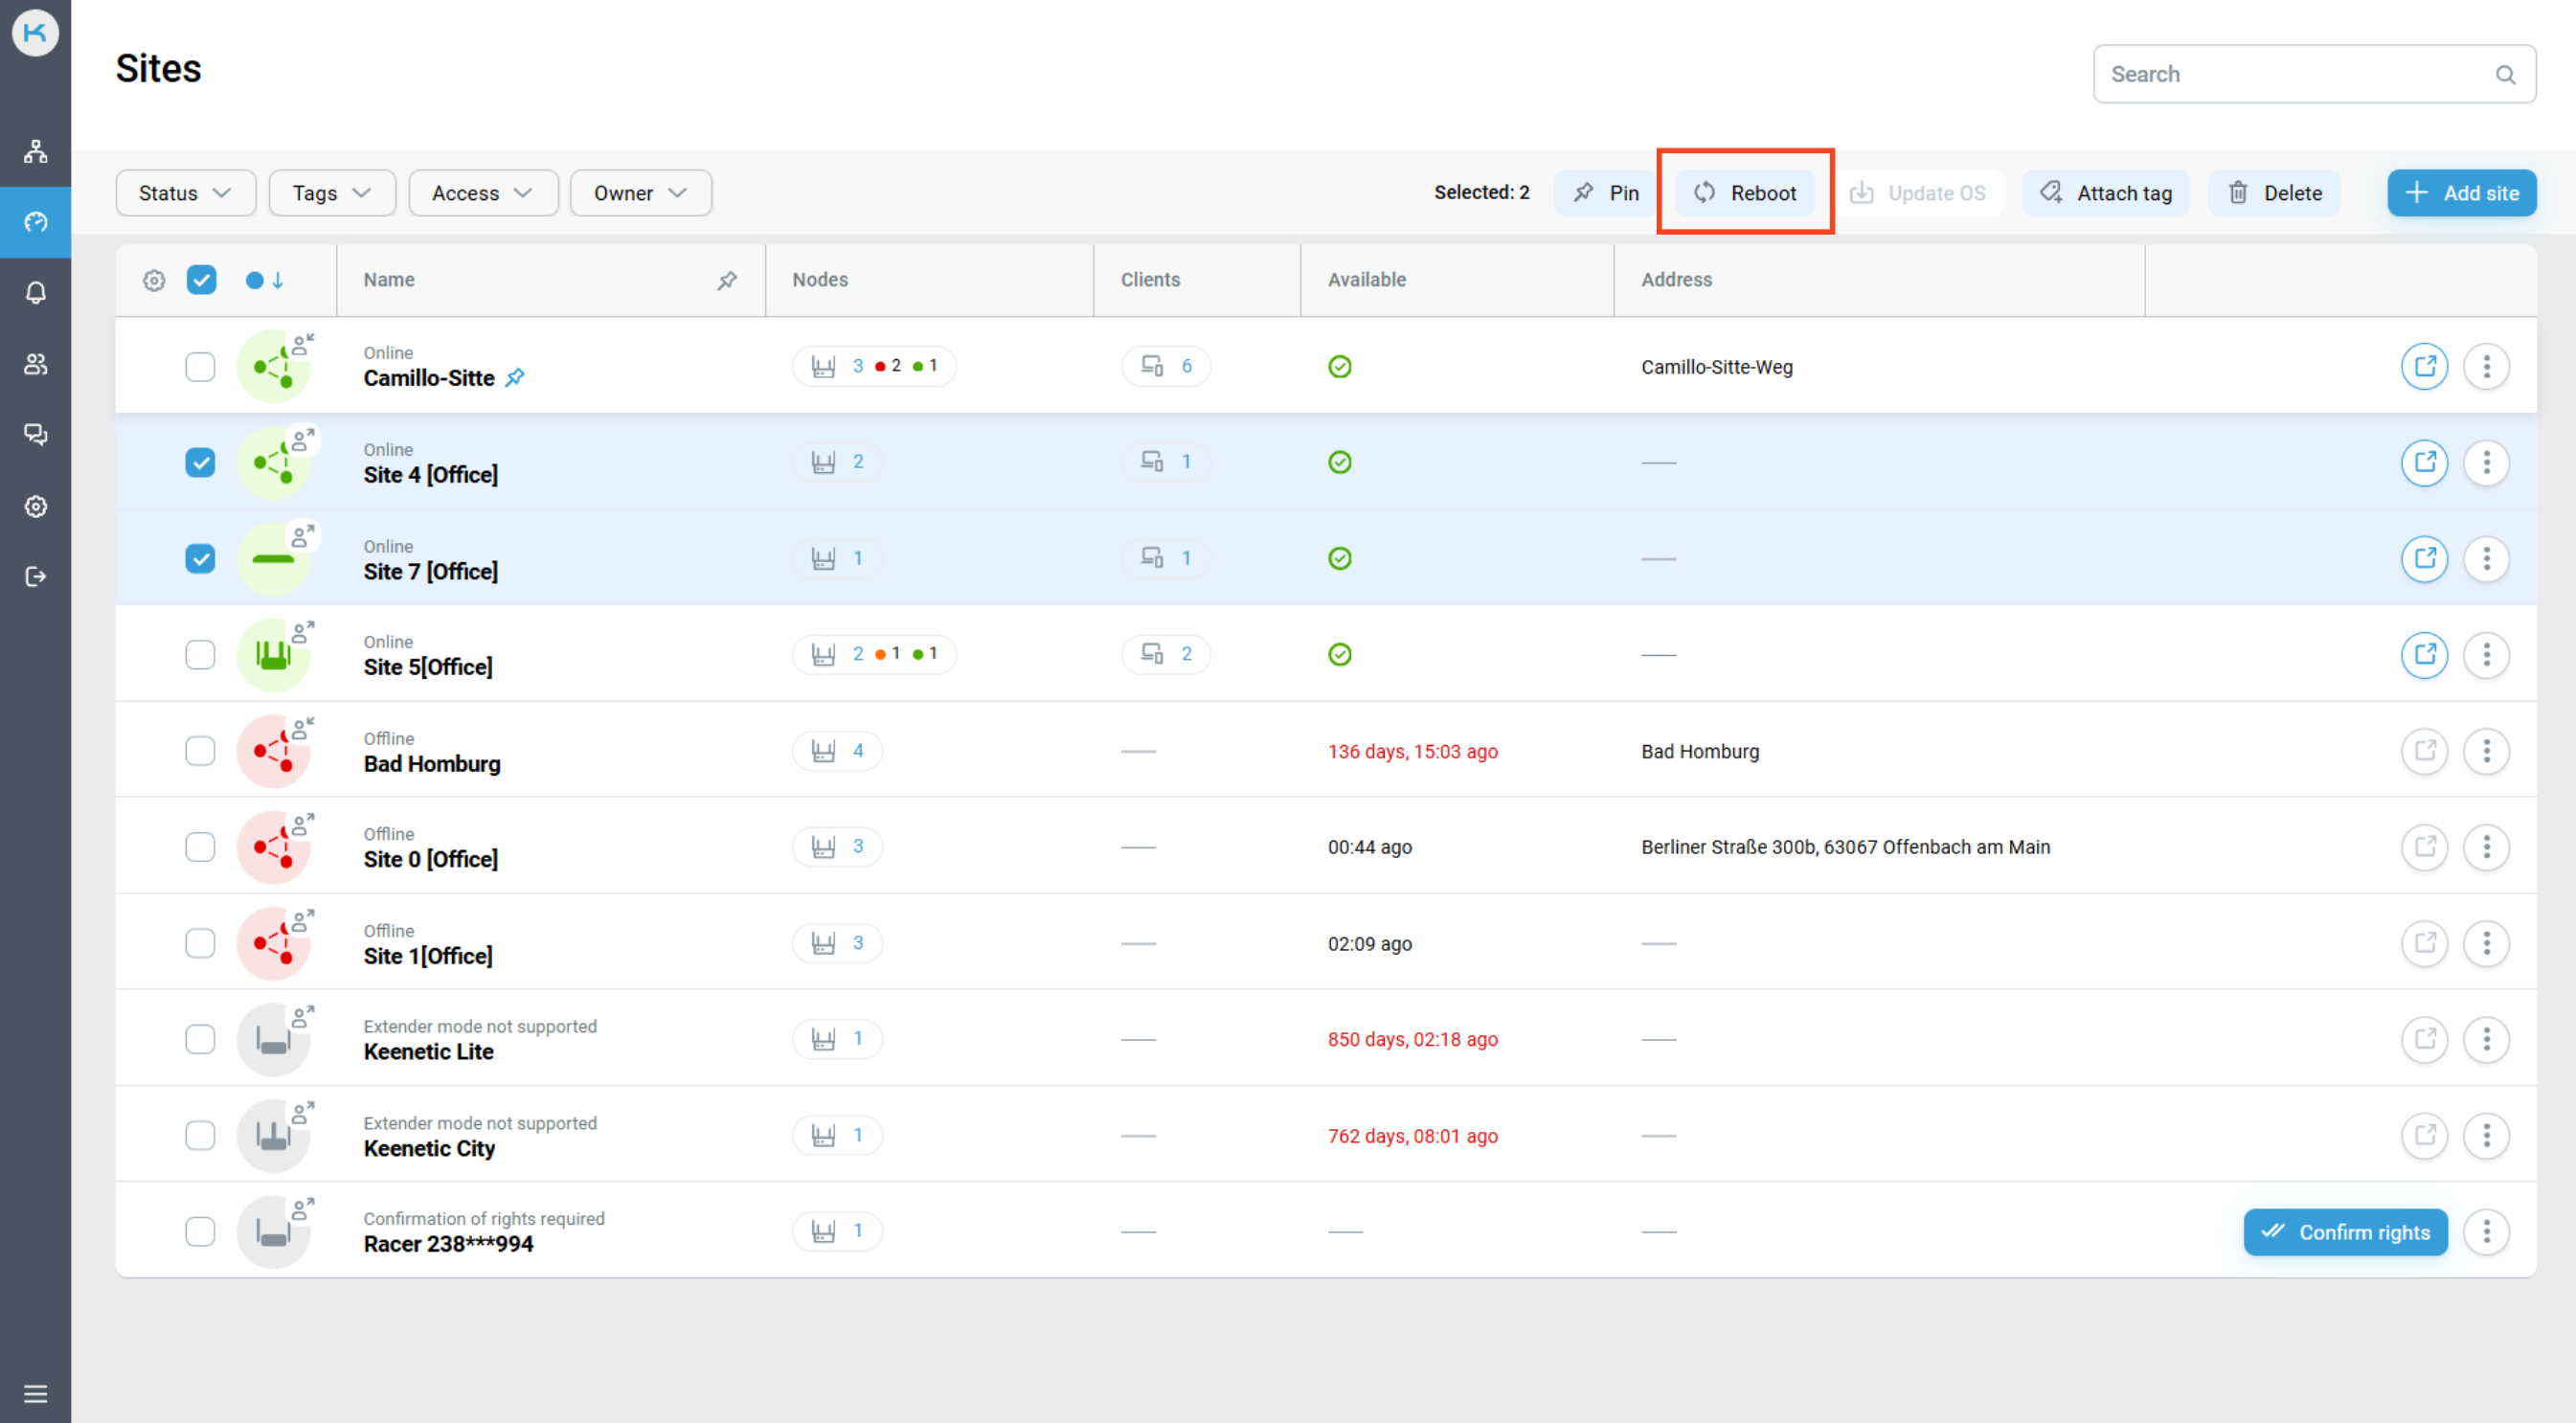Confirm rights for Racer 238***994
2576x1423 pixels.
(2345, 1232)
